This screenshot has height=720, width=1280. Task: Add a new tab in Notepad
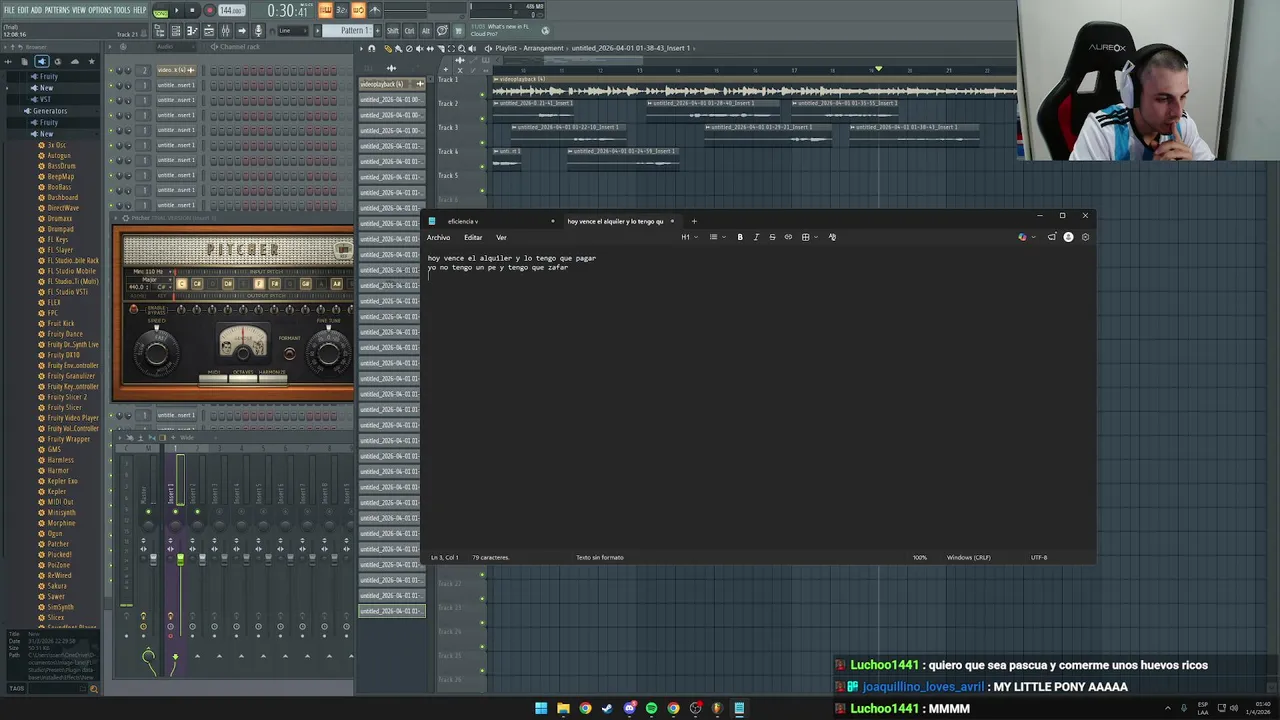coord(694,221)
